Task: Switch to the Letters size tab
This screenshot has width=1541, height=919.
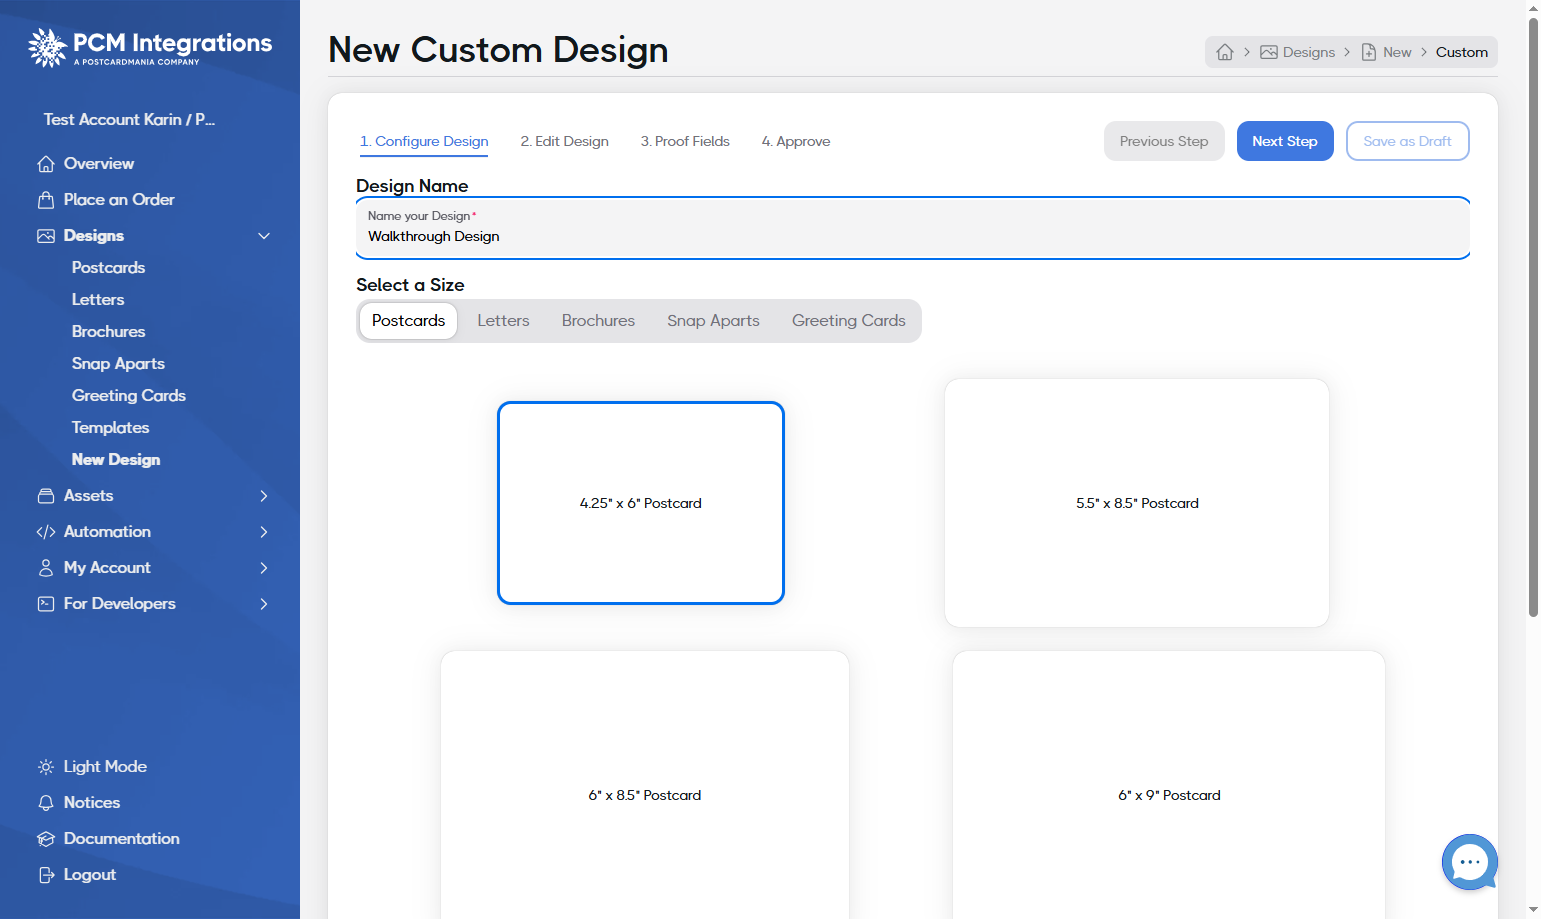Action: pyautogui.click(x=503, y=321)
